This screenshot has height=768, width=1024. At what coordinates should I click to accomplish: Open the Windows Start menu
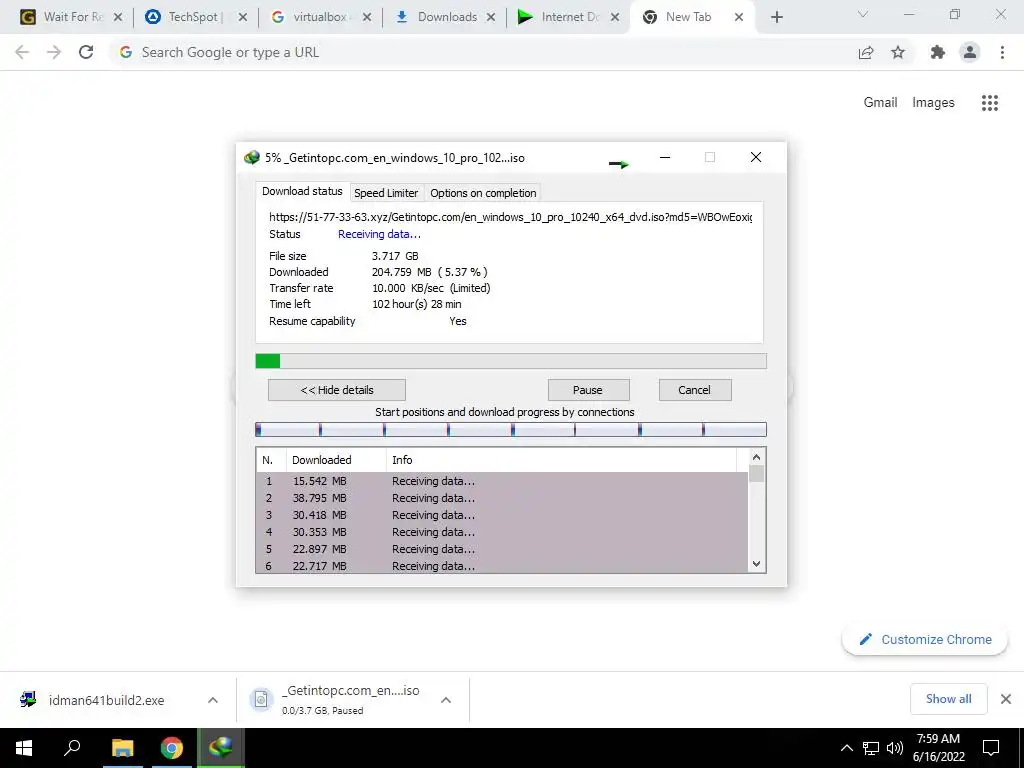coord(24,748)
